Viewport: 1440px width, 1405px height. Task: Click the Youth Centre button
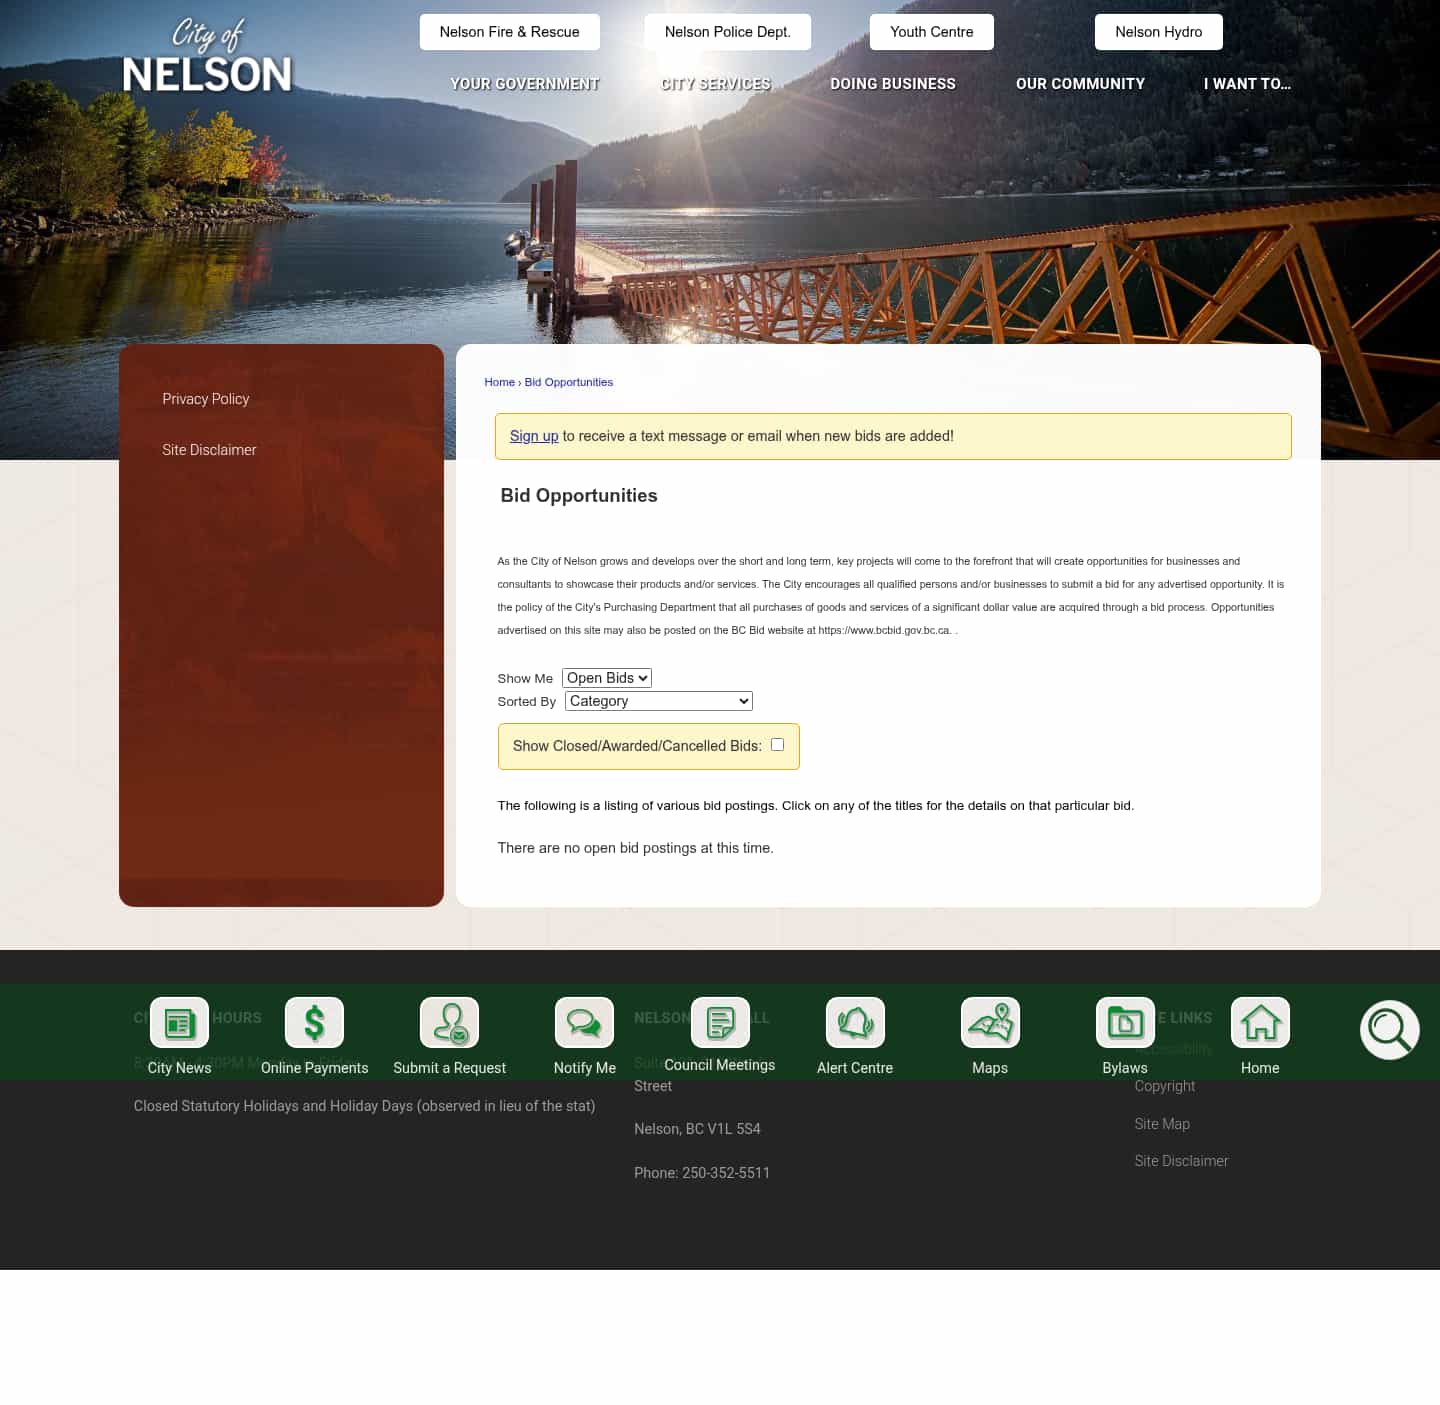[x=932, y=32]
